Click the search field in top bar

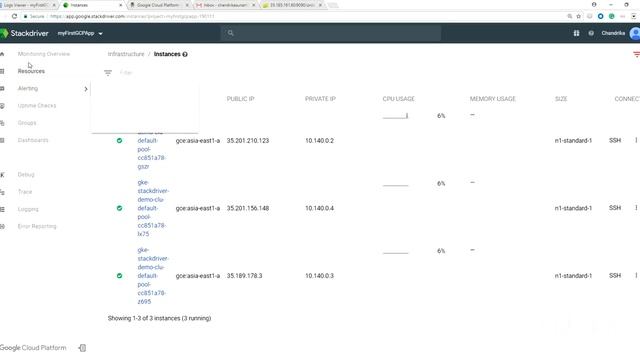(331, 33)
